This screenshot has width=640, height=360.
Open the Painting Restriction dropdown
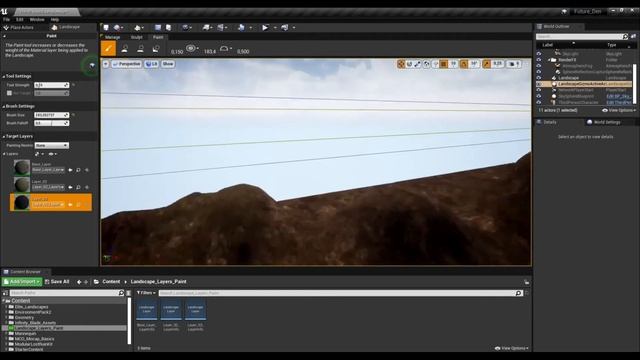pyautogui.click(x=51, y=145)
